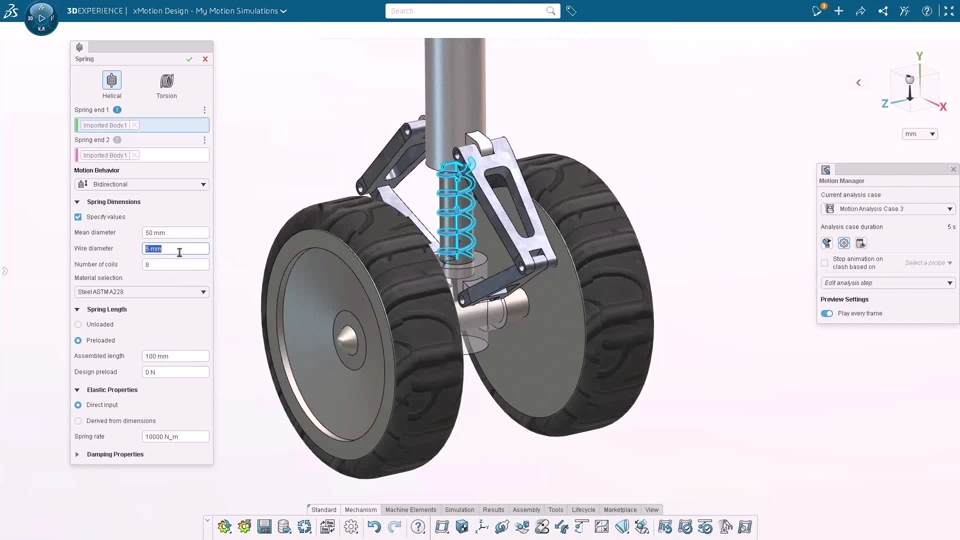
Task: Click the first icon under Analysis case duration
Action: [x=827, y=243]
